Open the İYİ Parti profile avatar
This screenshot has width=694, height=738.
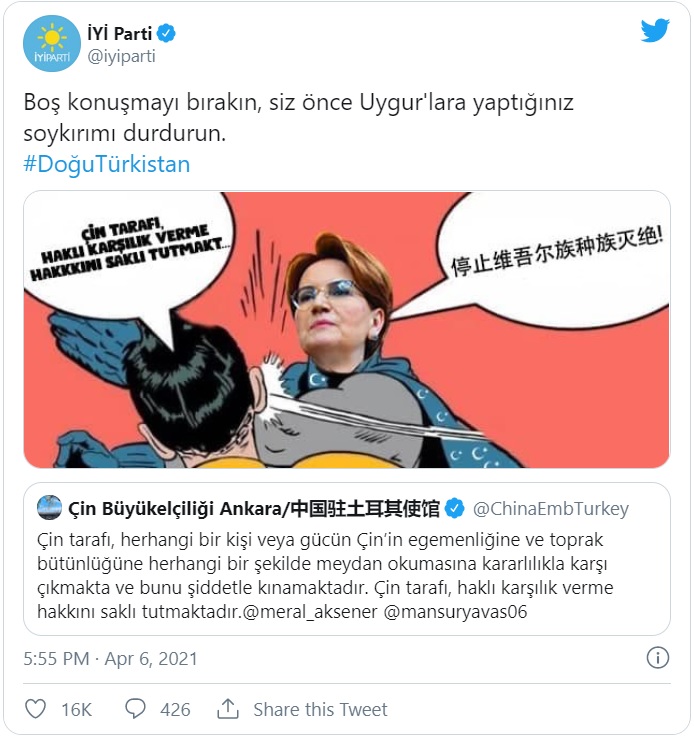click(x=52, y=44)
